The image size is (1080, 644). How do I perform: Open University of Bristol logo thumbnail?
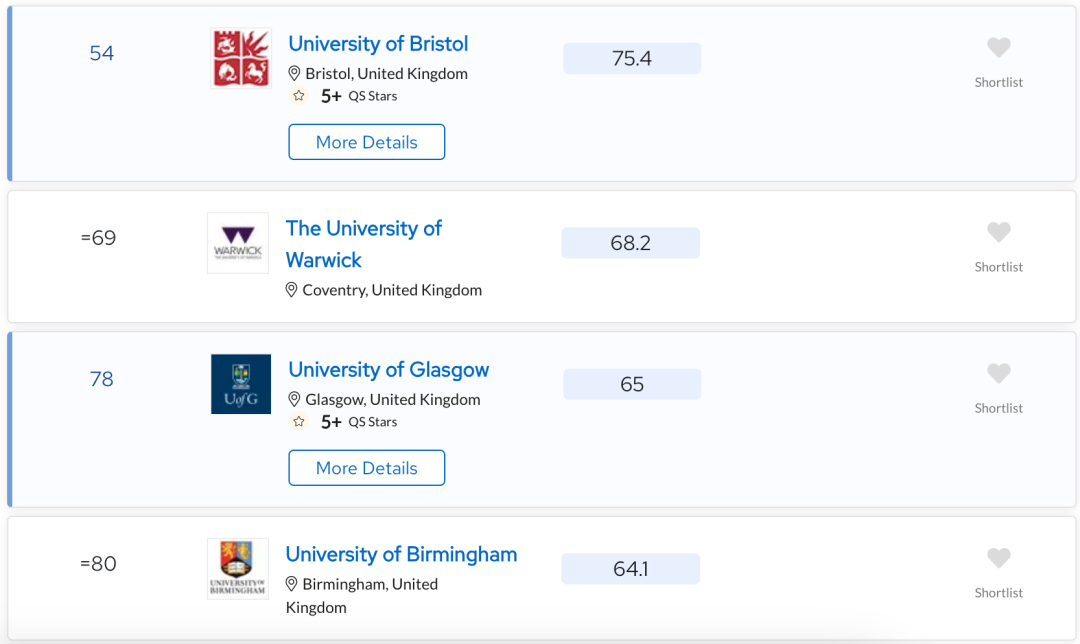pyautogui.click(x=241, y=59)
